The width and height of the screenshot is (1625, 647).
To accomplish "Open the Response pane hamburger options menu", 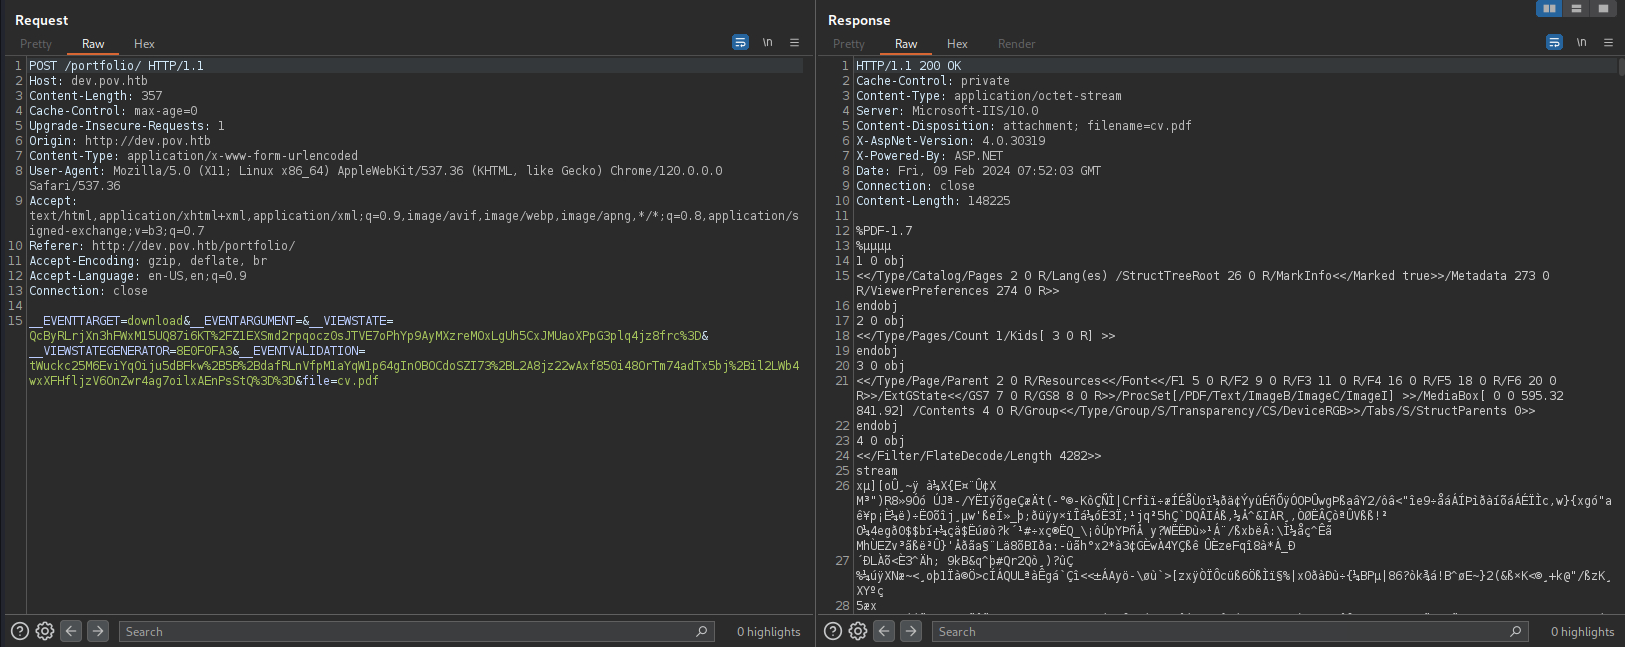I will pos(1609,42).
